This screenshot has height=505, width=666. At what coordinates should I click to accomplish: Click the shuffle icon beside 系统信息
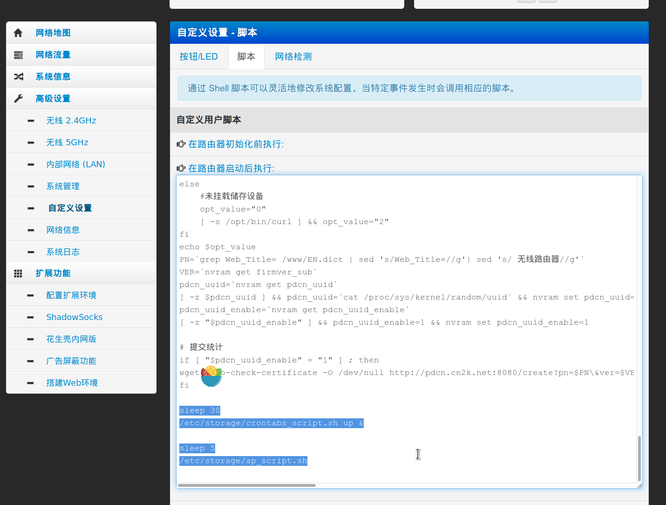(18, 77)
